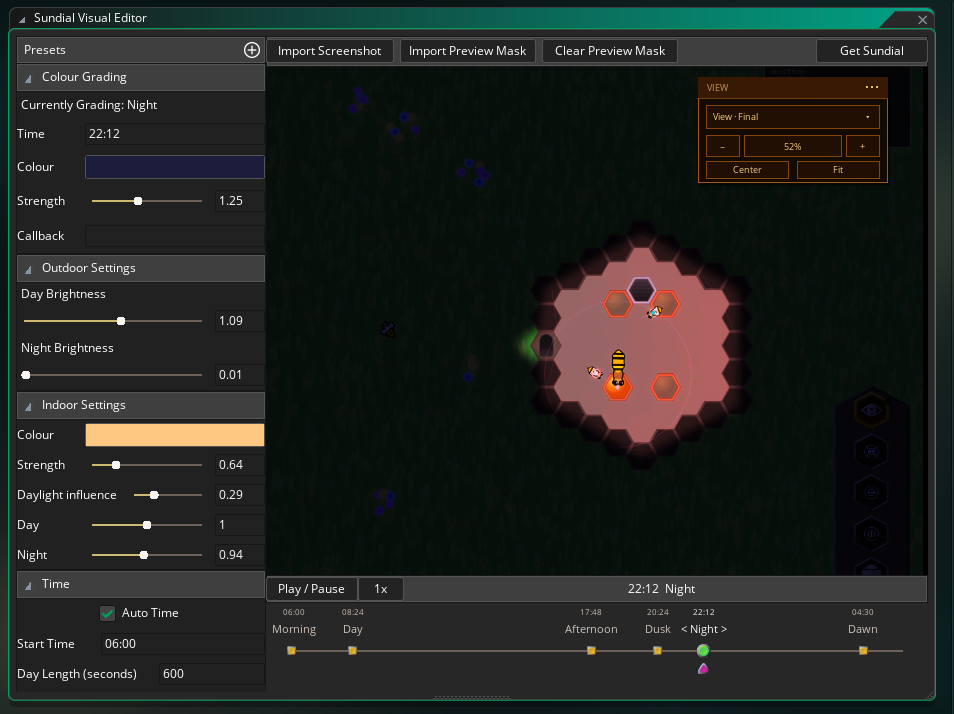Click the Get Sundial button
Image resolution: width=954 pixels, height=714 pixels.
[x=871, y=51]
